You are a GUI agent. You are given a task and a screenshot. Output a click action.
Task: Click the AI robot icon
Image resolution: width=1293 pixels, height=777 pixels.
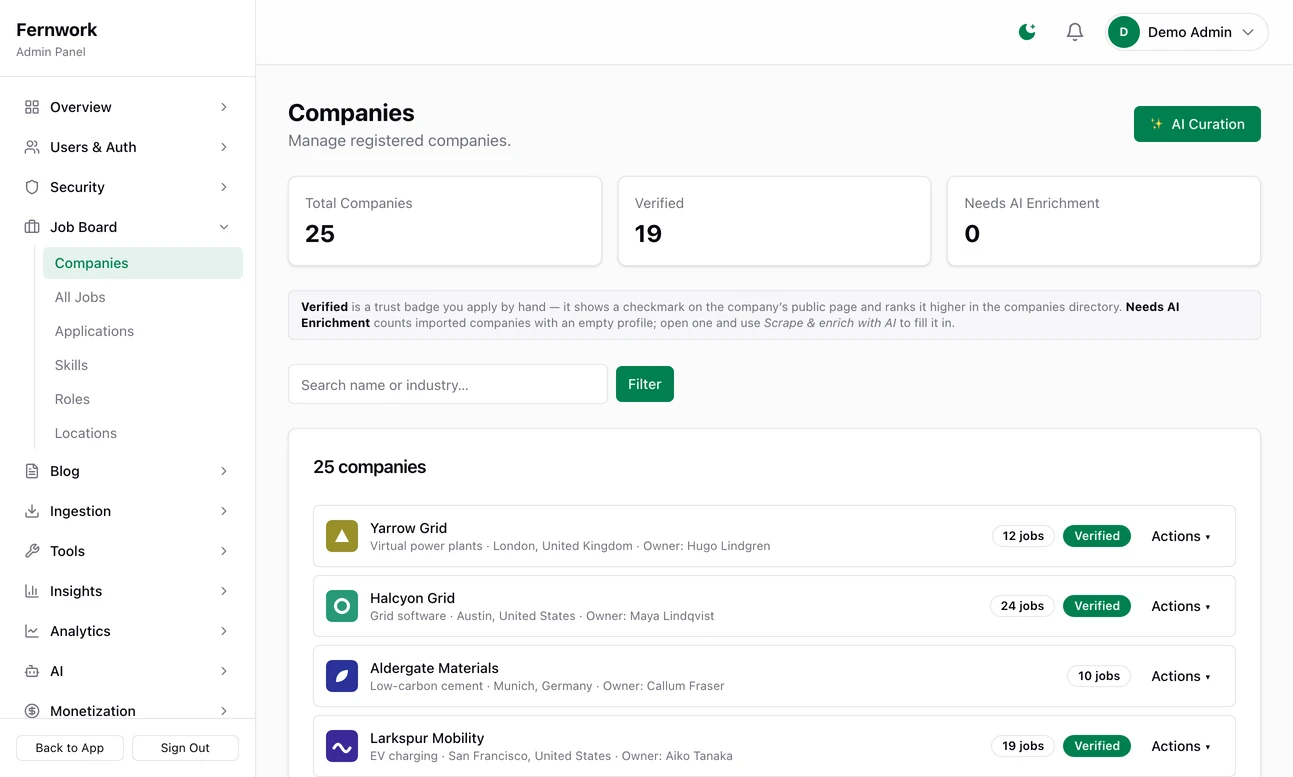coord(32,671)
